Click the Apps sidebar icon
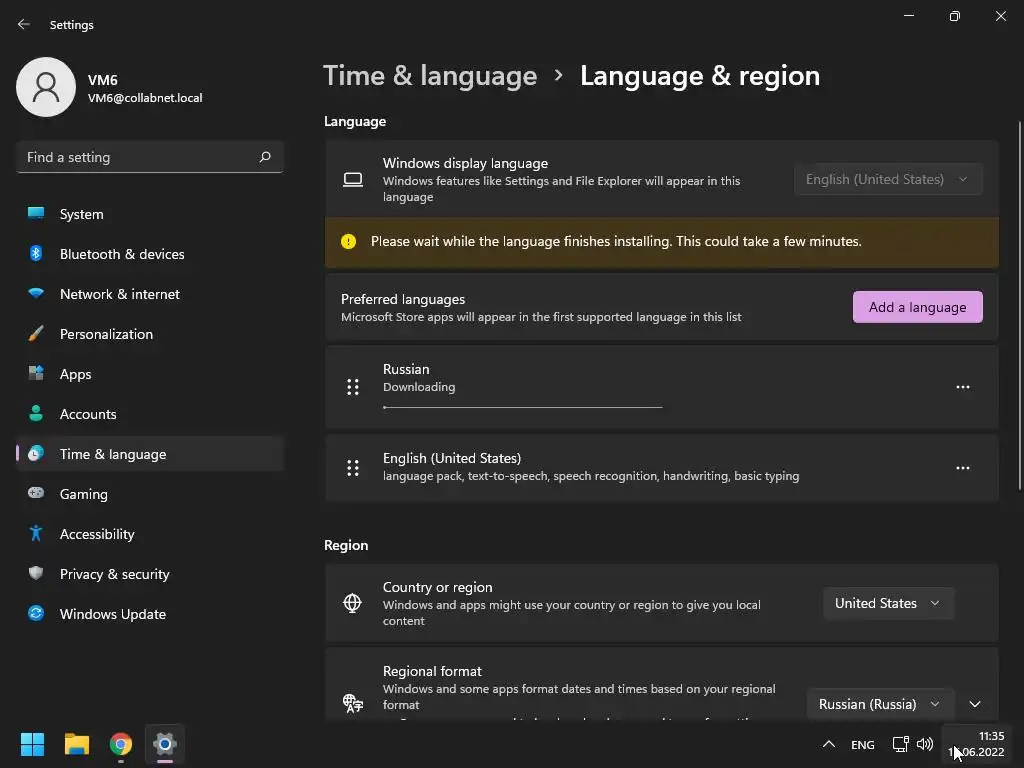Viewport: 1024px width, 768px height. [x=36, y=374]
